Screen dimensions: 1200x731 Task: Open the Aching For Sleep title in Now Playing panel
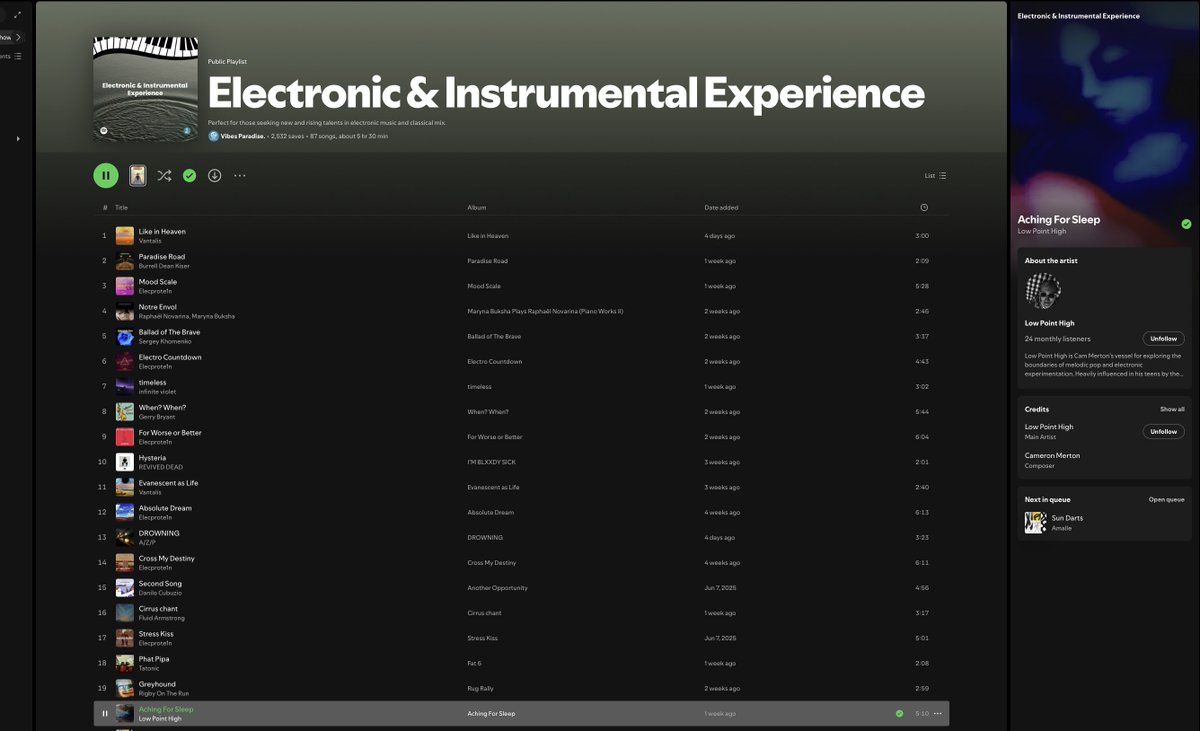pos(1058,219)
